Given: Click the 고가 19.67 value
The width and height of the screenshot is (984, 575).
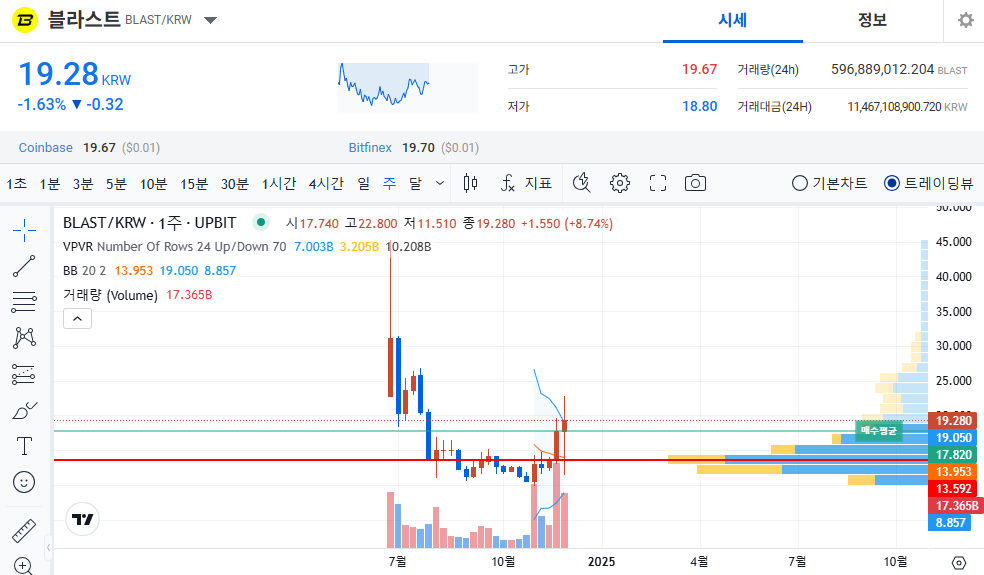Looking at the screenshot, I should (699, 69).
